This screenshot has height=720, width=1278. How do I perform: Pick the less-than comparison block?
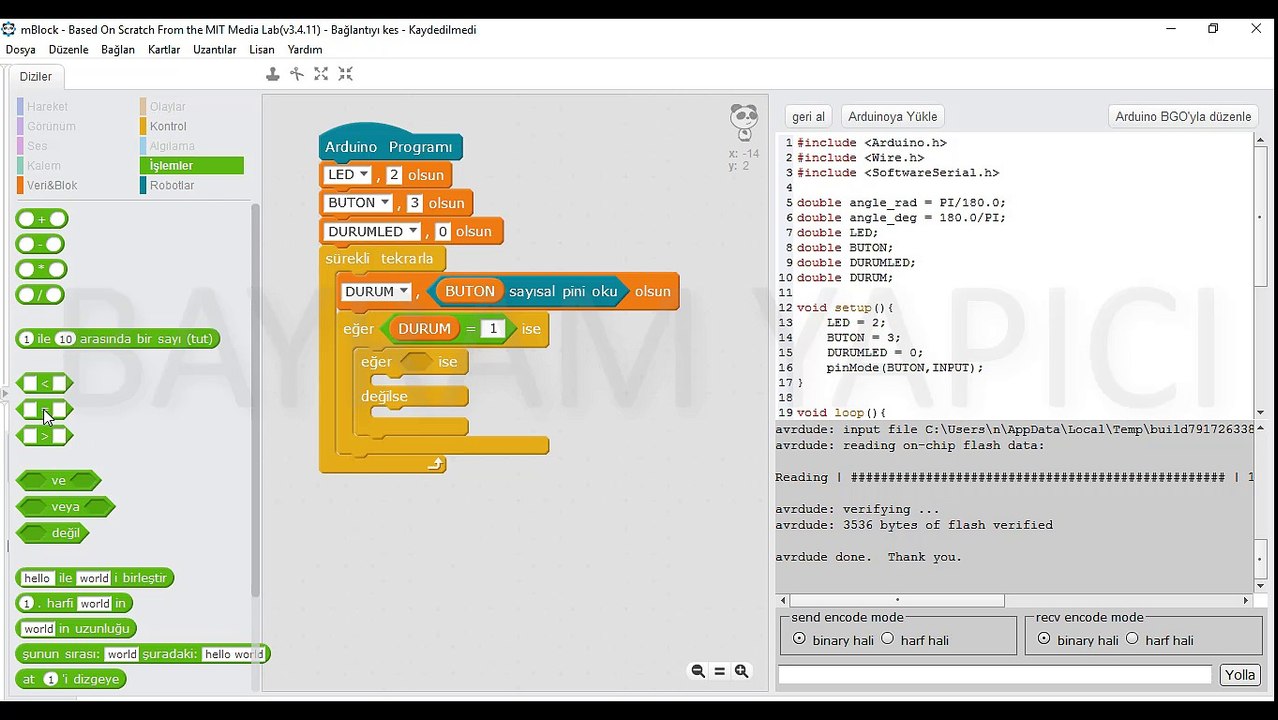(45, 383)
